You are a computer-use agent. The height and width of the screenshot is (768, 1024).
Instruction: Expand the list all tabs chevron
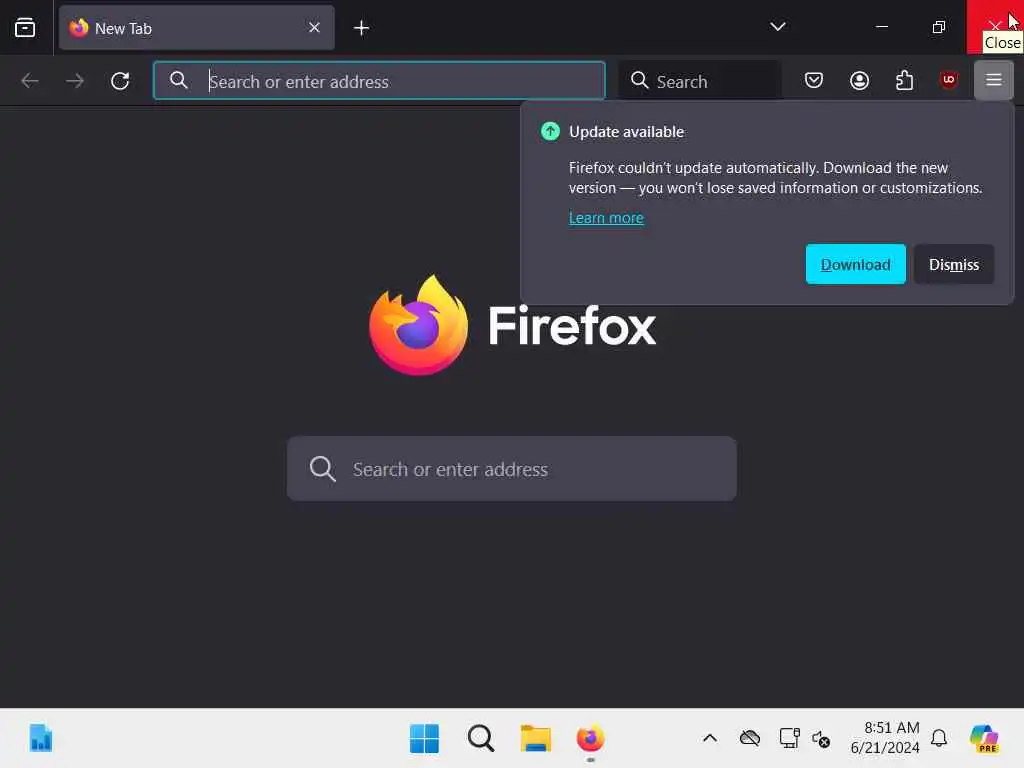pyautogui.click(x=777, y=27)
